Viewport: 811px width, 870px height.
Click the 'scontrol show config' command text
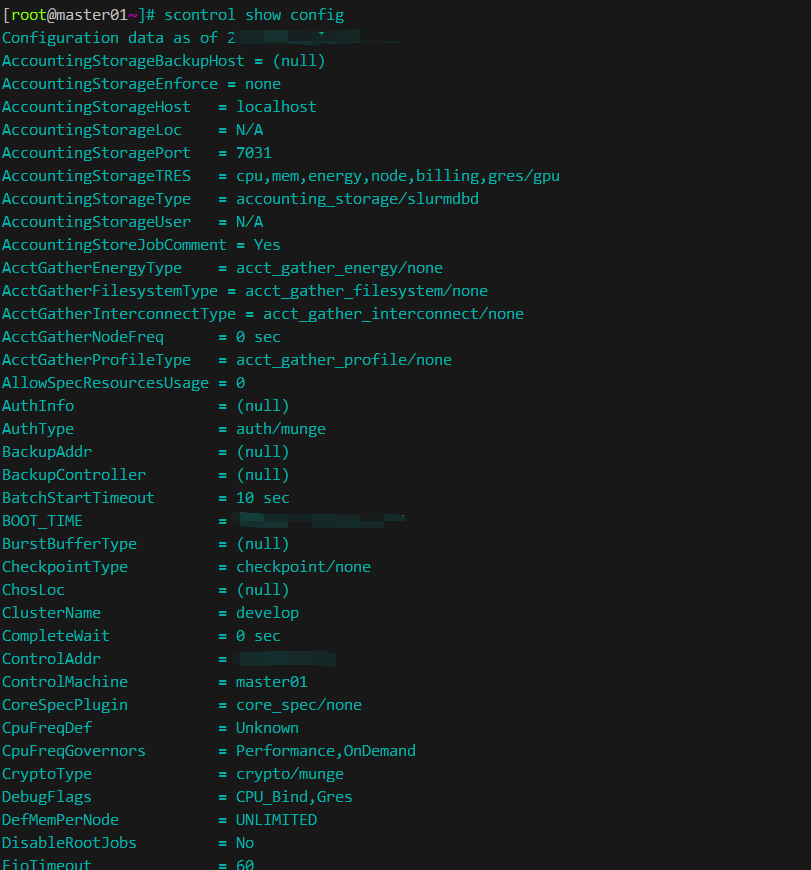254,15
